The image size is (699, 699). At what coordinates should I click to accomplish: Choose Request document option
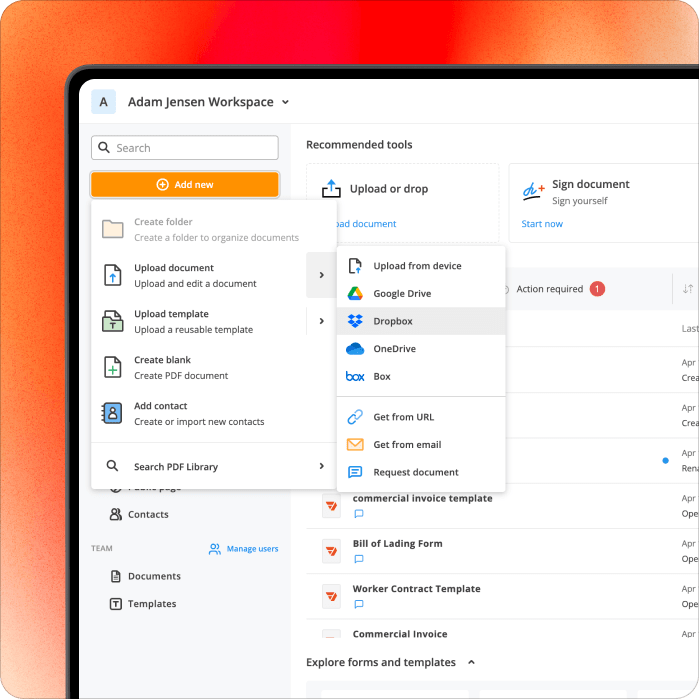coord(421,472)
